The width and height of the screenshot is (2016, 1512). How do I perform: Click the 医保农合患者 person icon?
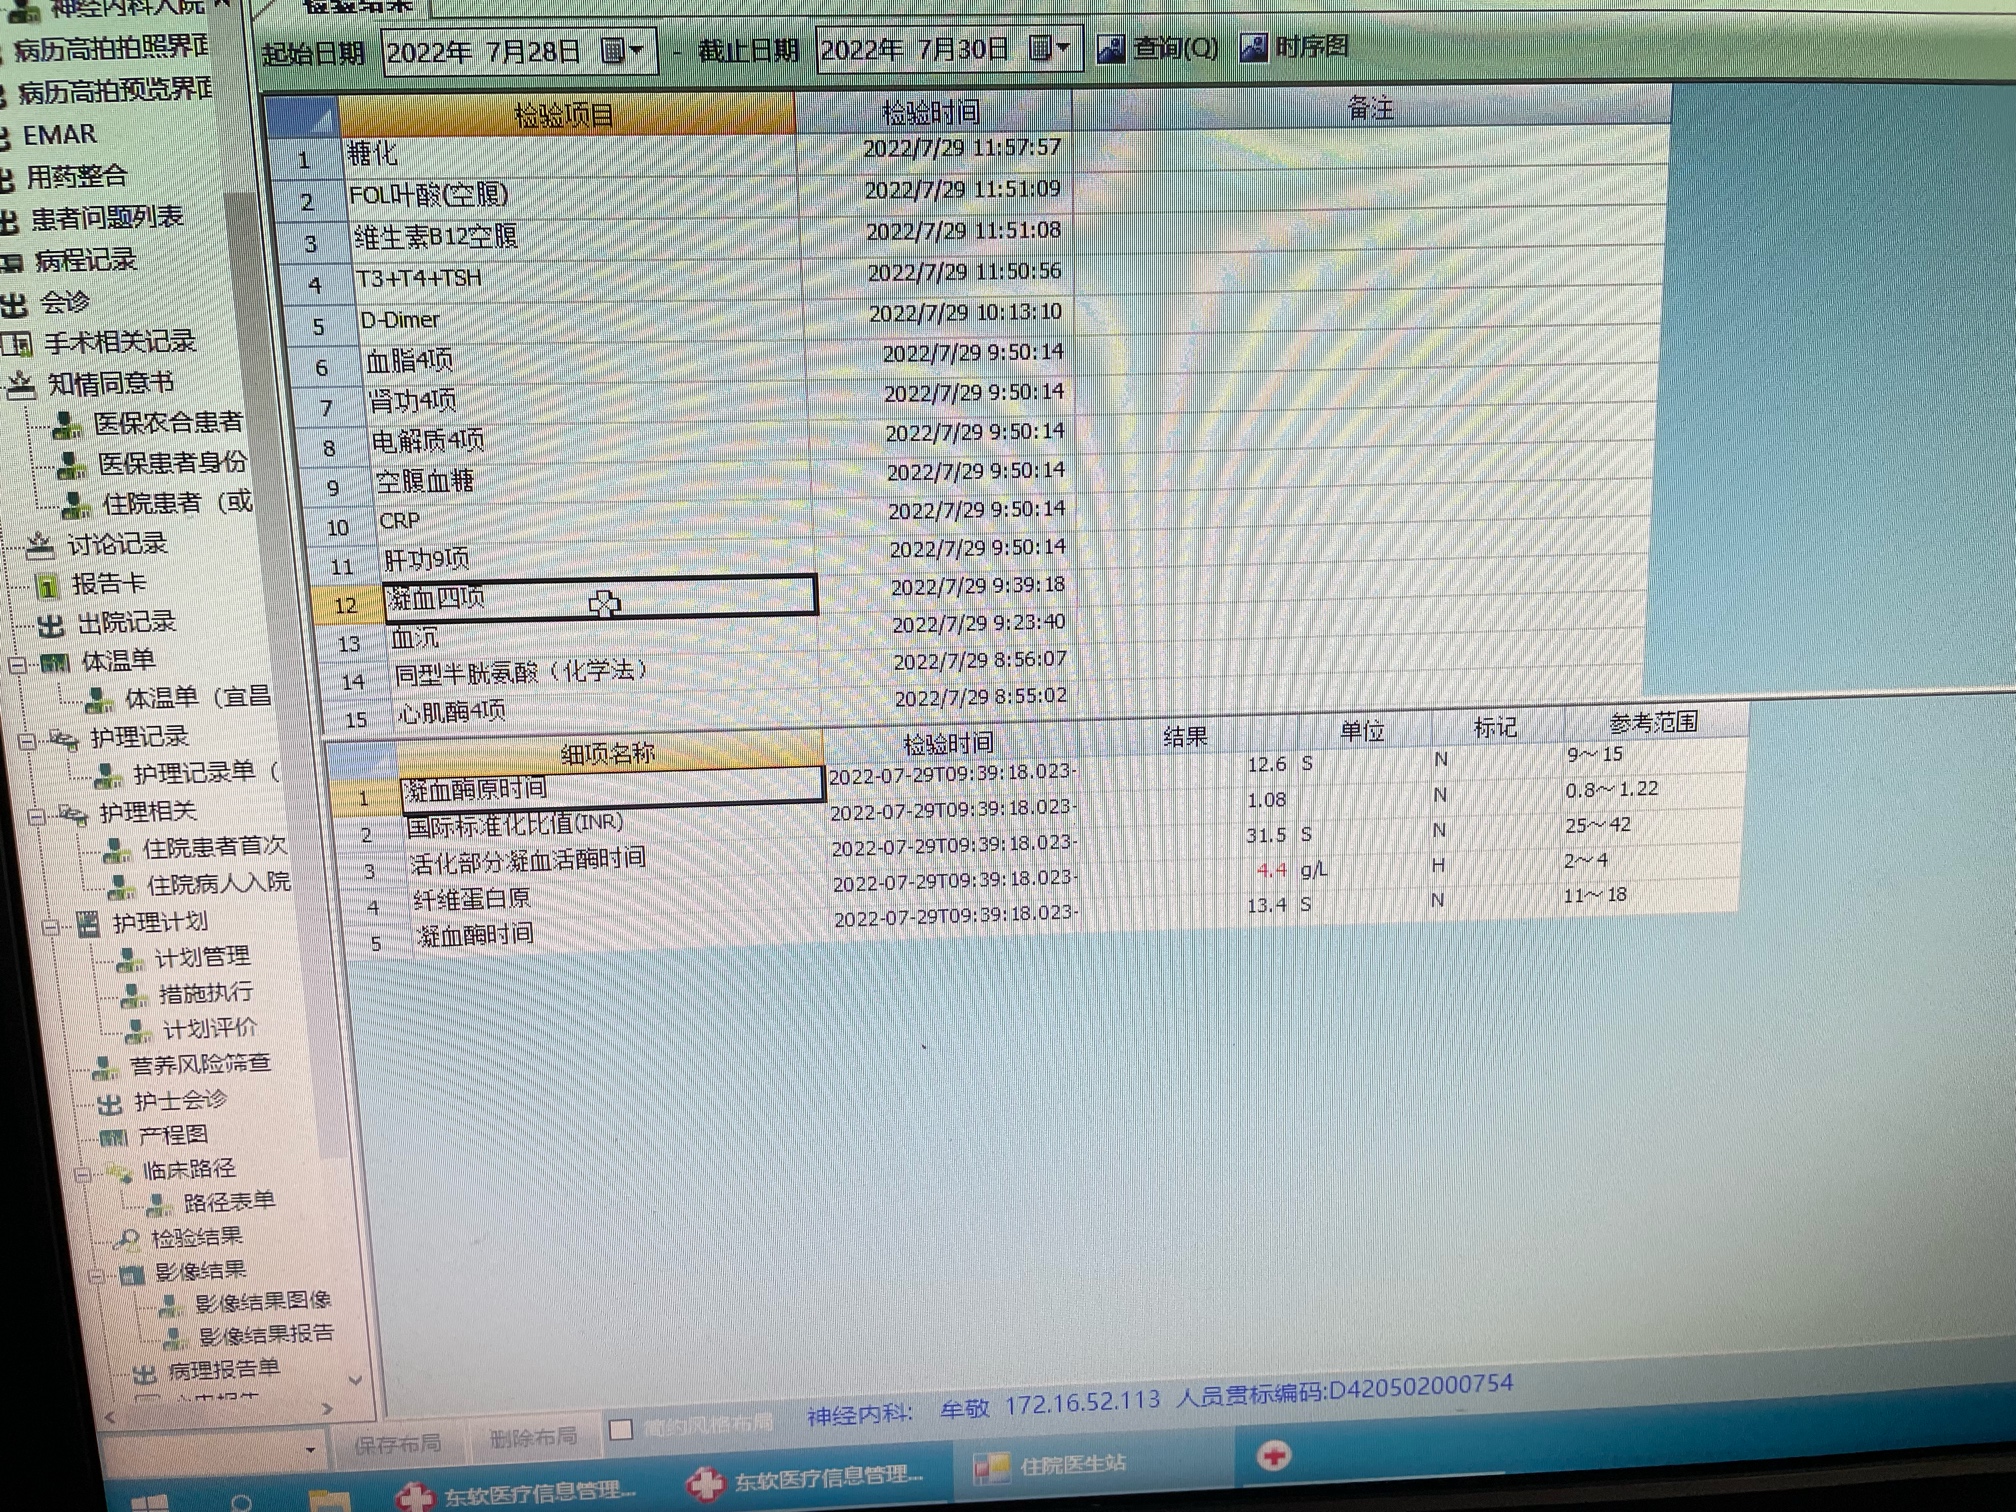68,425
